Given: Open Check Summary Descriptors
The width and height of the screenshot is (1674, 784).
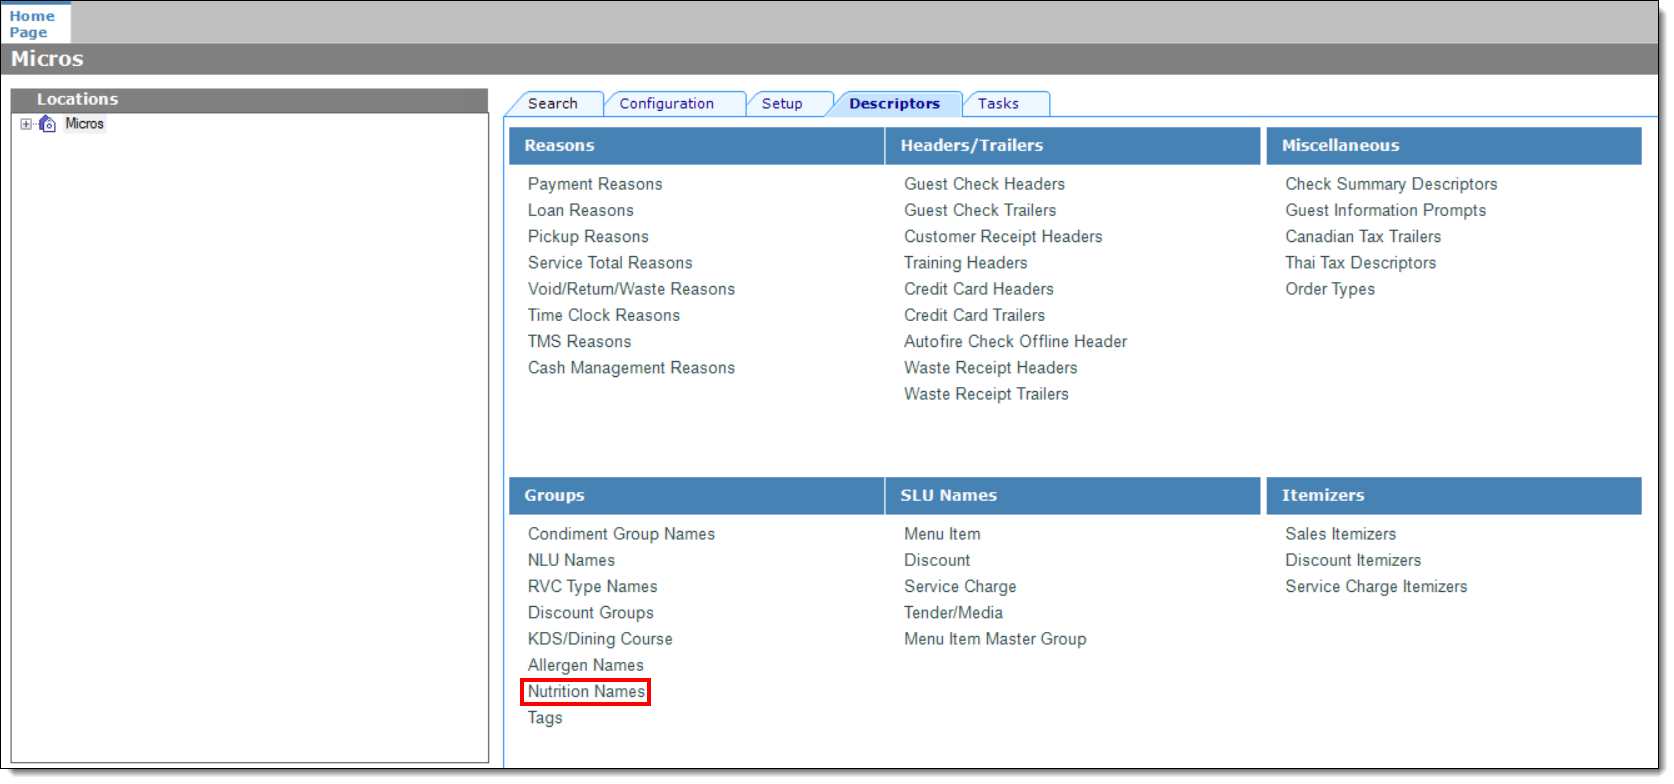Looking at the screenshot, I should (x=1391, y=184).
